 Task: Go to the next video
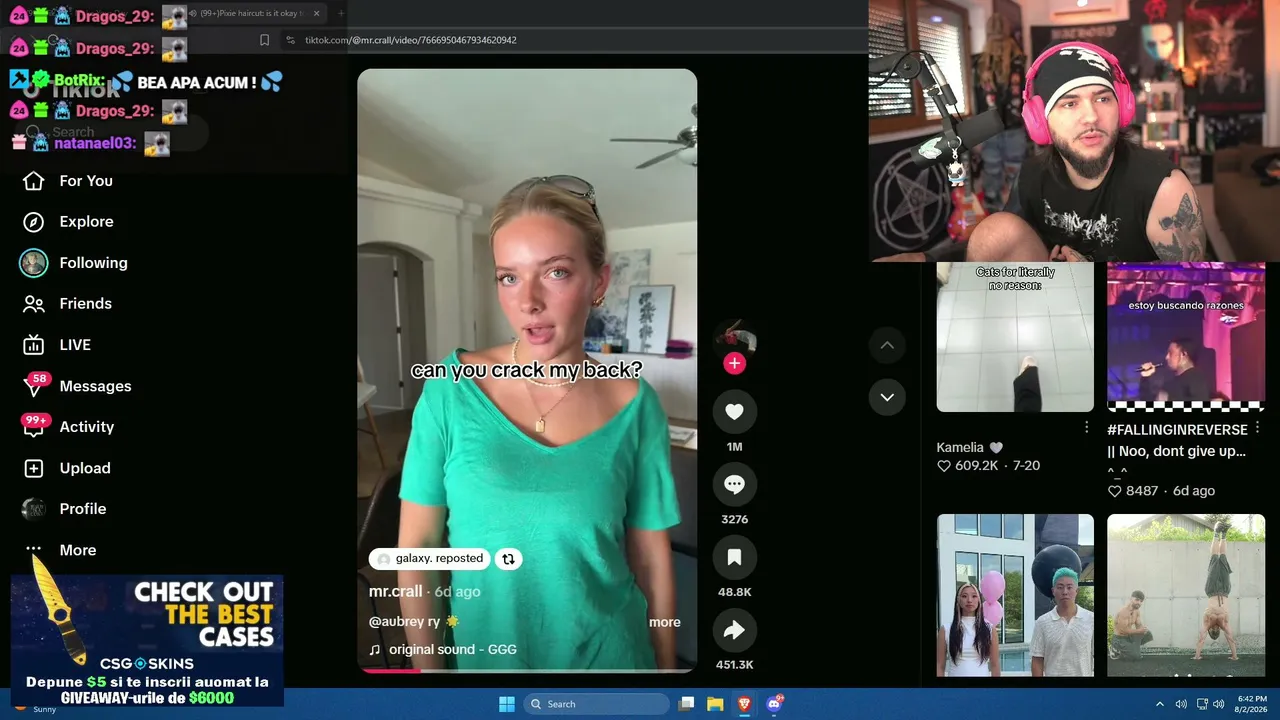[x=887, y=397]
